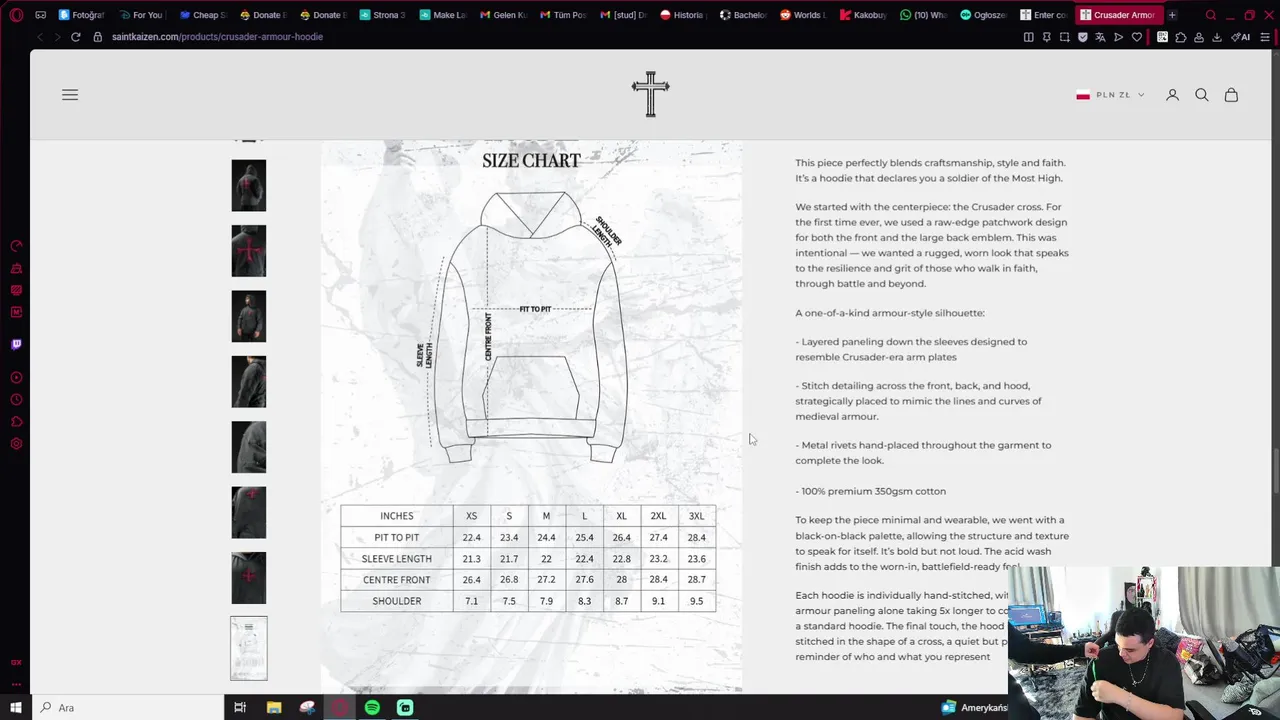Screen dimensions: 1280x720
Task: Click the Saint Kaizen cross logo
Action: (x=650, y=94)
